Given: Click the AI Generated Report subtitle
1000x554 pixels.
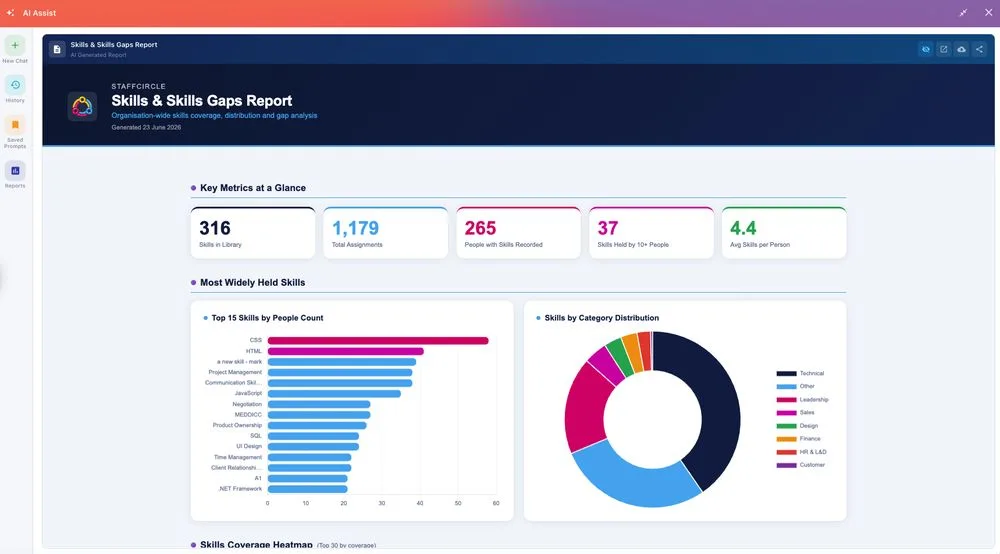Looking at the screenshot, I should 98,55.
